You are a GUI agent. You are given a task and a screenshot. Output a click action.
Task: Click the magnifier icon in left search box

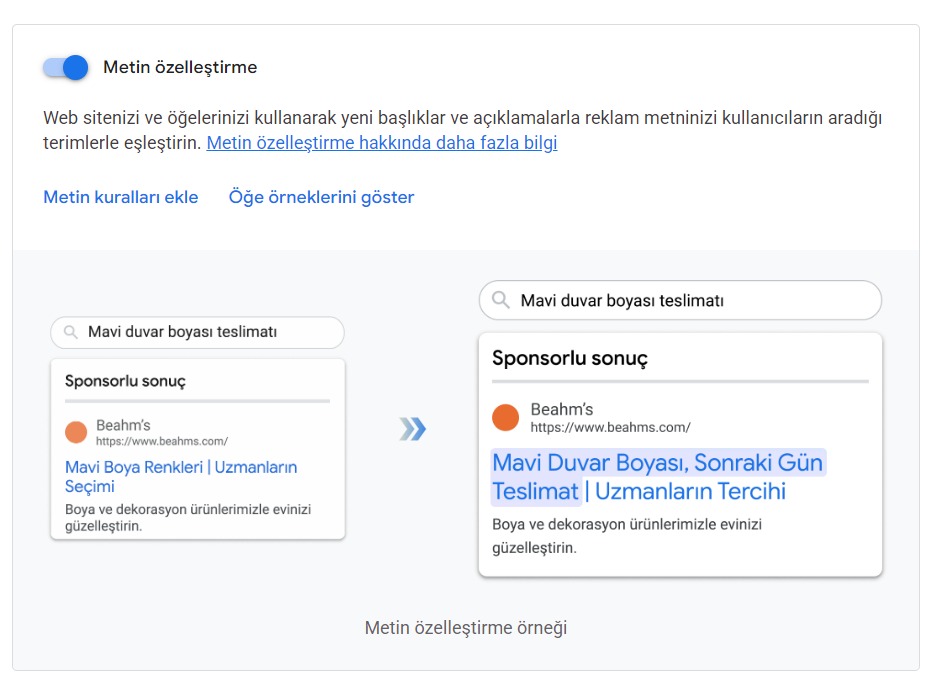coord(71,332)
